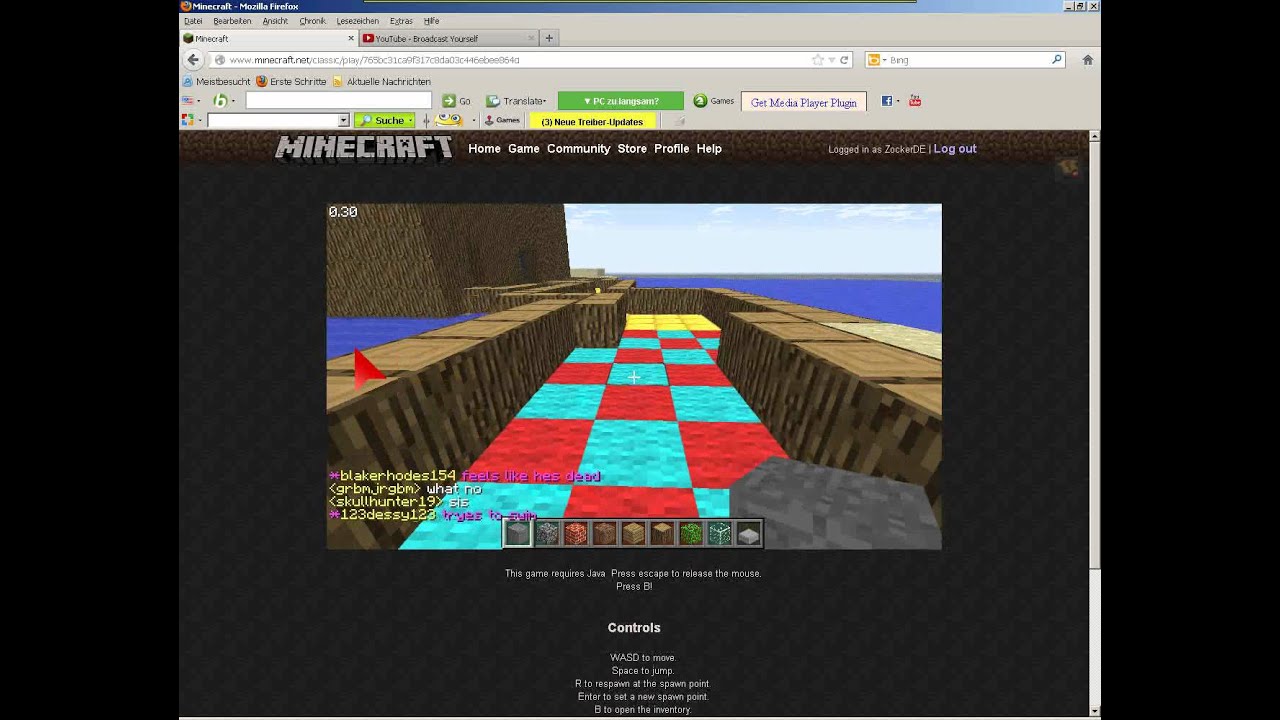1280x720 pixels.
Task: Open the Datei menu
Action: (x=193, y=21)
